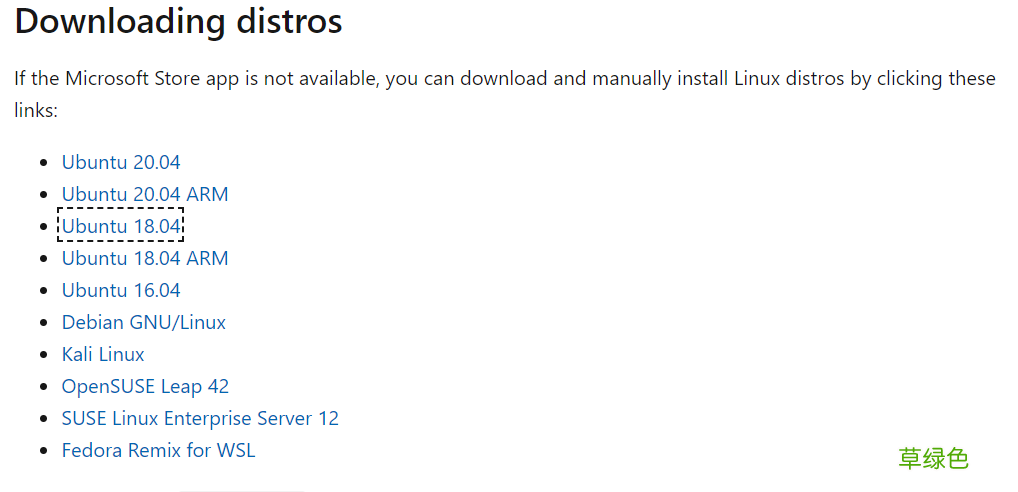Click the Ubuntu 20.04 ARM link
This screenshot has height=492, width=1018.
click(145, 194)
